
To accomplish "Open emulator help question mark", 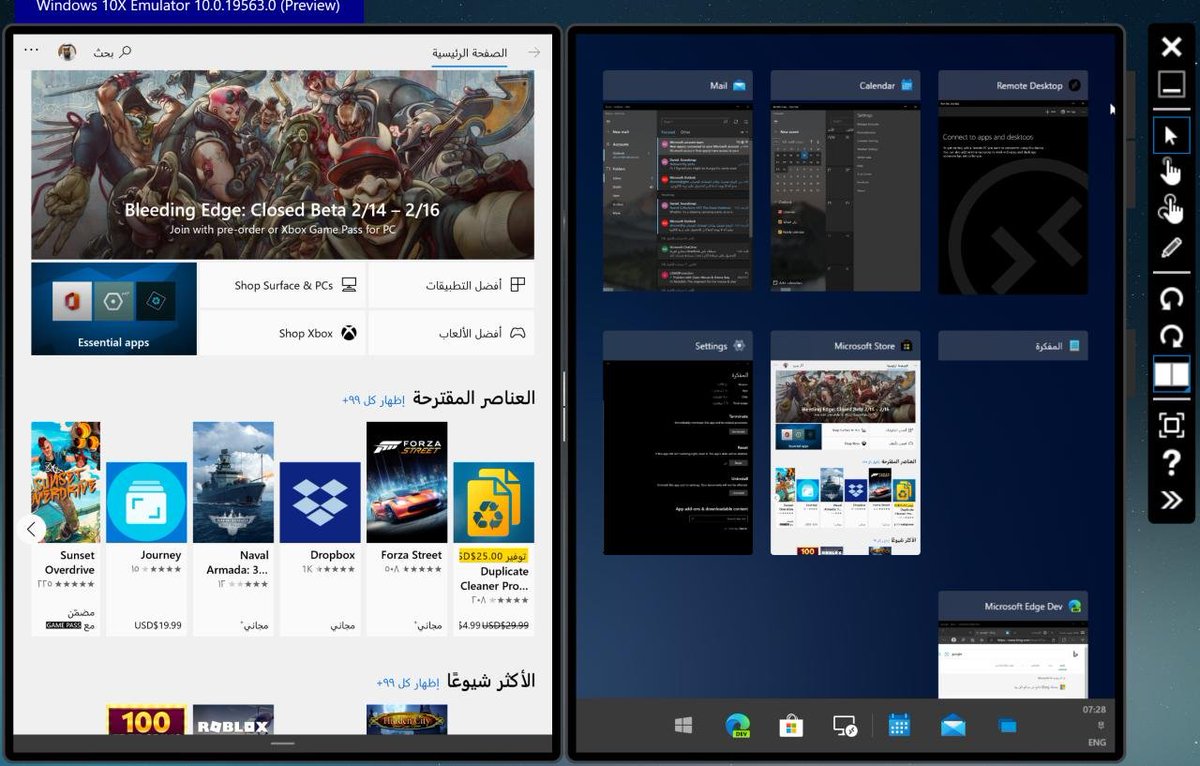I will click(1171, 463).
